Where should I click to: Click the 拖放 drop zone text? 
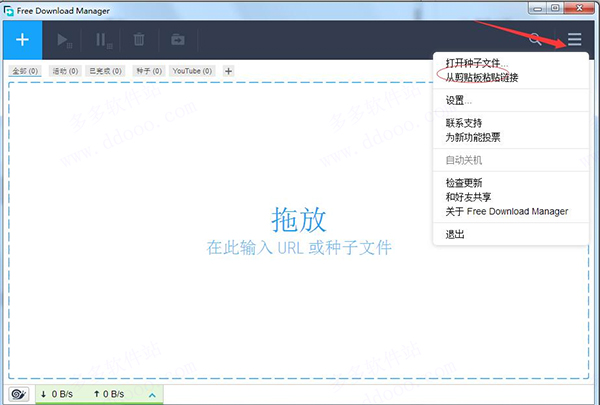click(x=299, y=220)
